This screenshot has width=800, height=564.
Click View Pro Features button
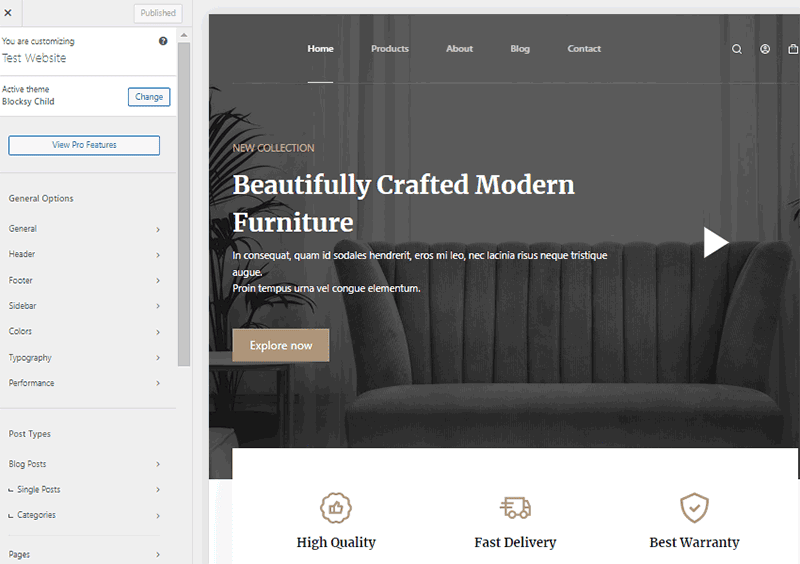[x=84, y=145]
